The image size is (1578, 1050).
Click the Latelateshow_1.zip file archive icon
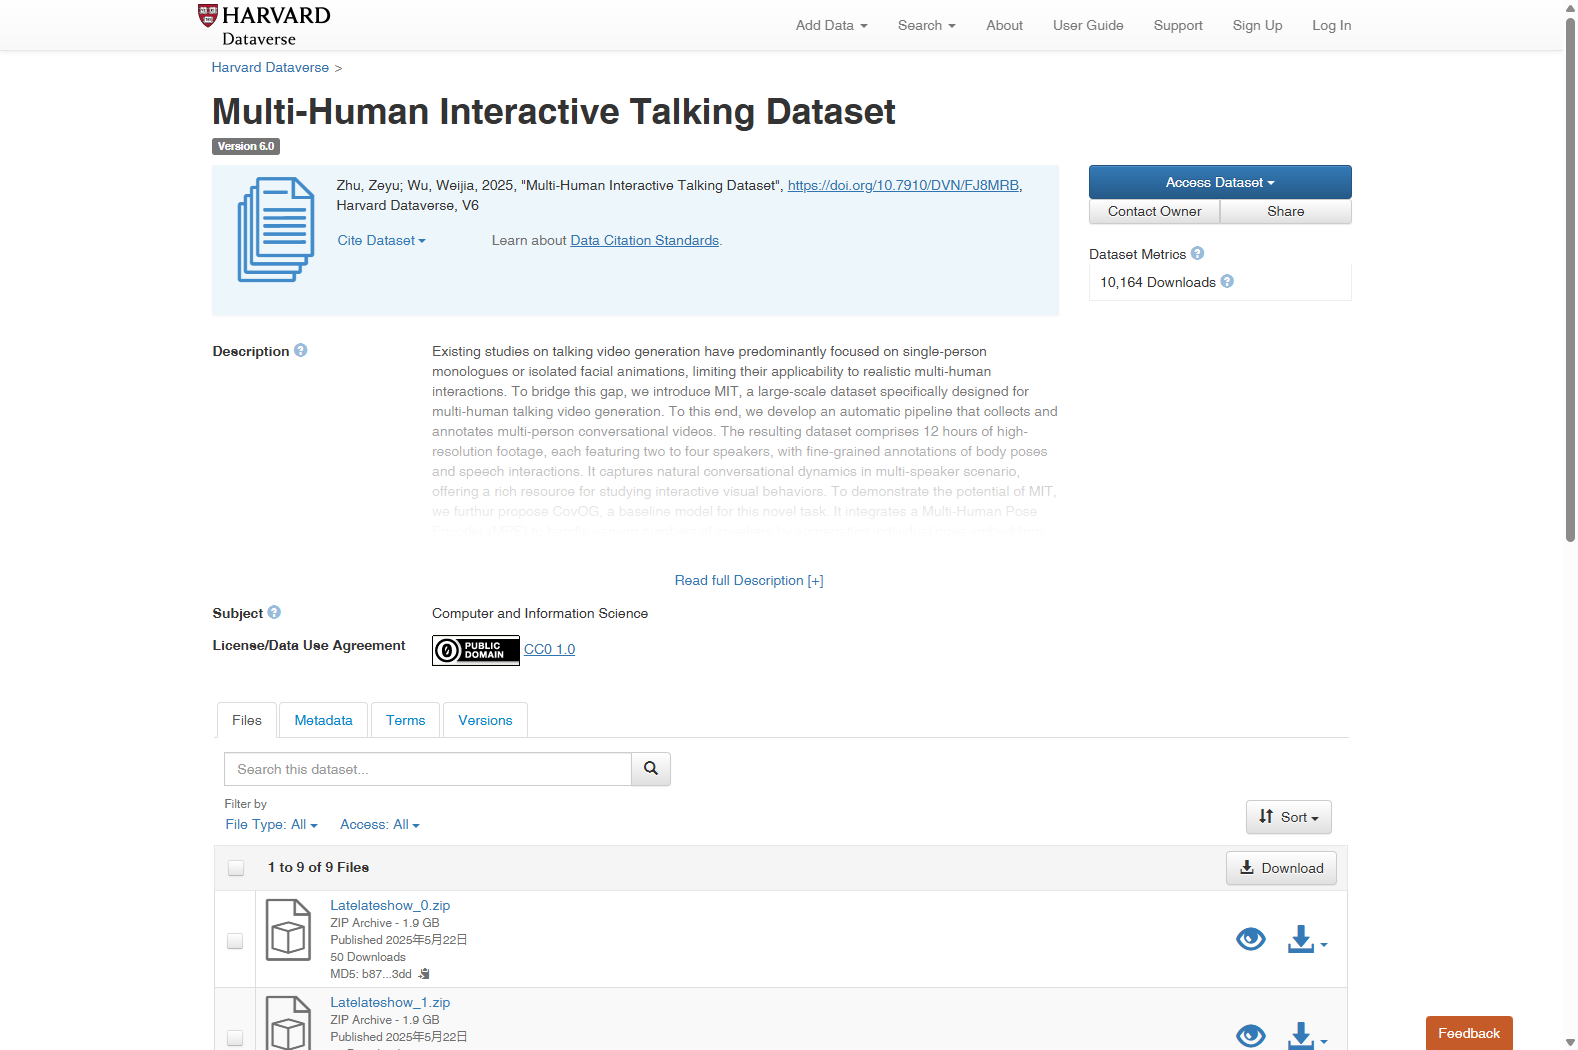tap(288, 1023)
